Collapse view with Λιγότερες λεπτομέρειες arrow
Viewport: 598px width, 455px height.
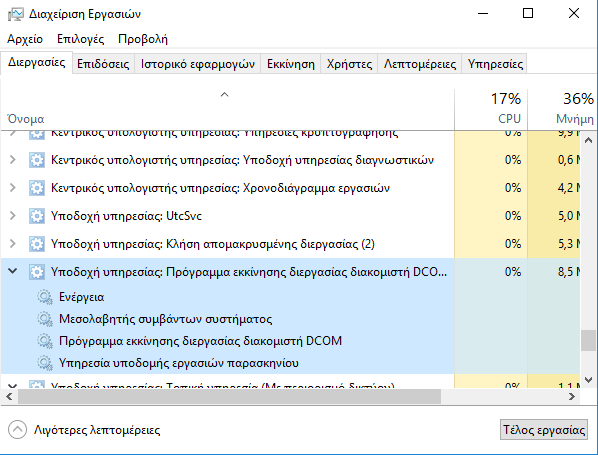(17, 430)
